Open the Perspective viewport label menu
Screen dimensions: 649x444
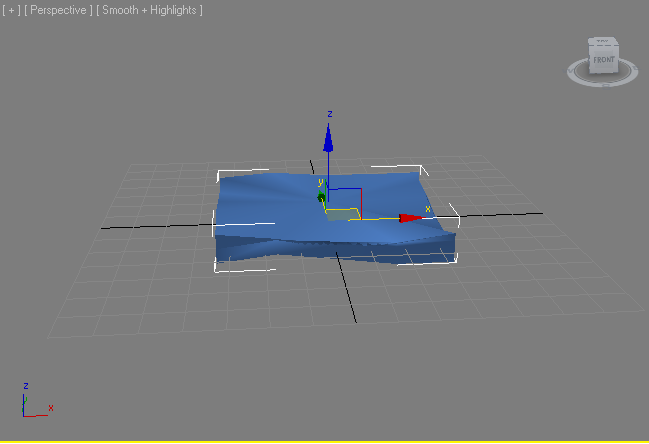pos(58,10)
